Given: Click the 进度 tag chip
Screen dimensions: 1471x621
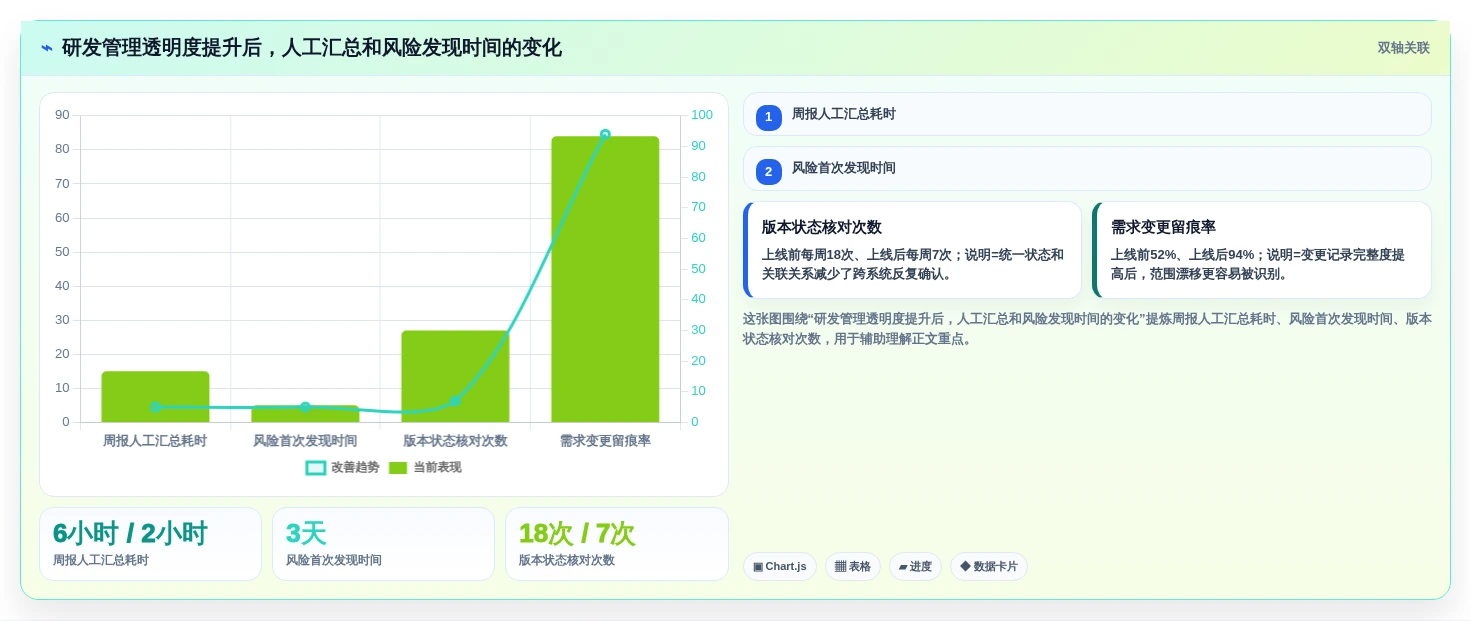Looking at the screenshot, I should (x=915, y=567).
